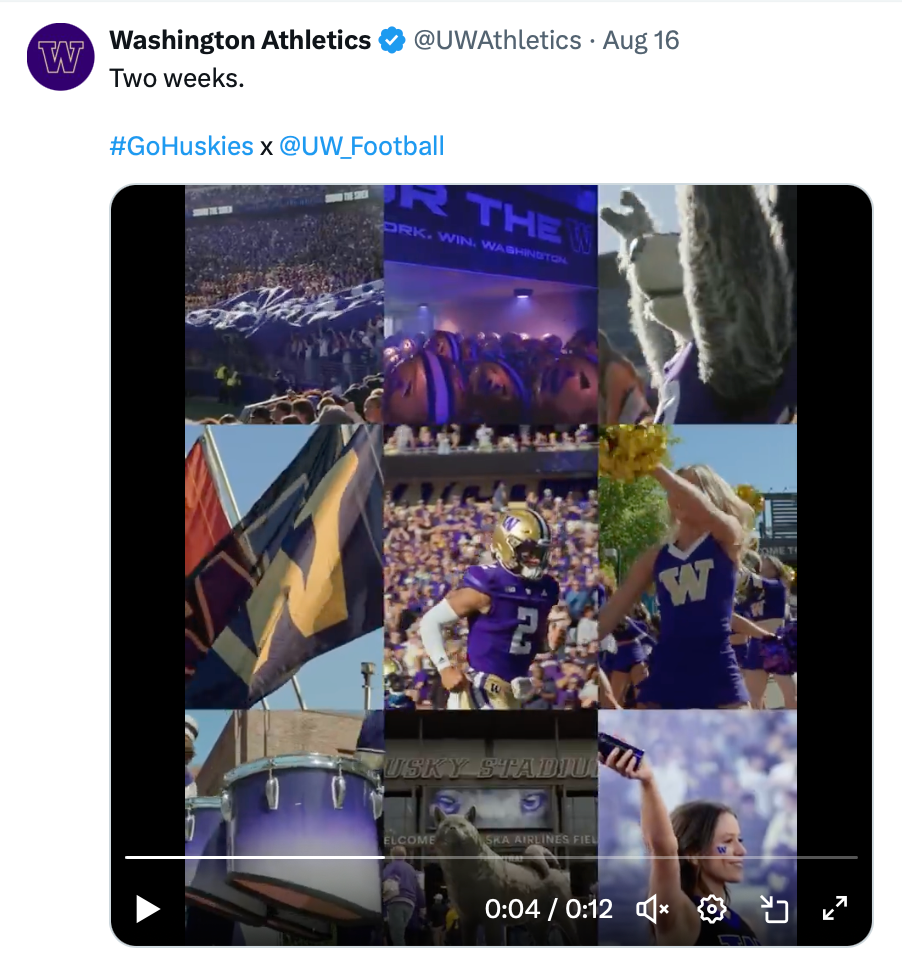The width and height of the screenshot is (902, 958).
Task: Unmute the video sound
Action: coord(652,908)
